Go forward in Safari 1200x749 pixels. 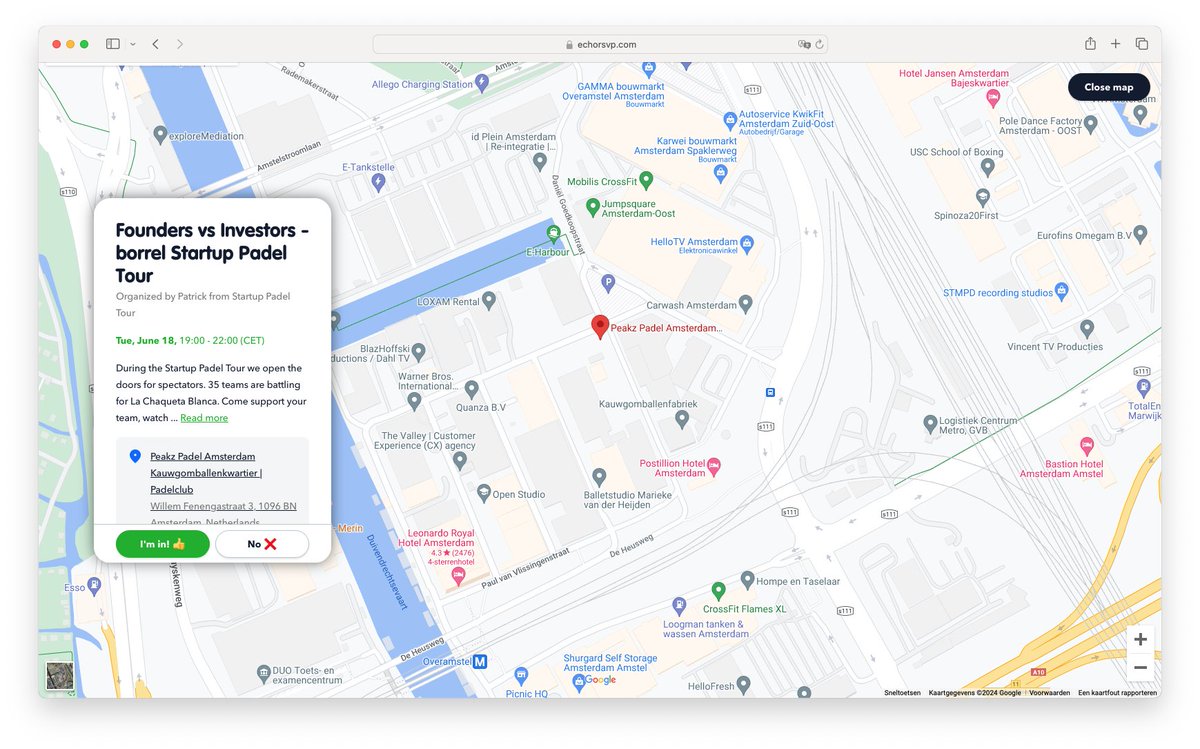180,44
